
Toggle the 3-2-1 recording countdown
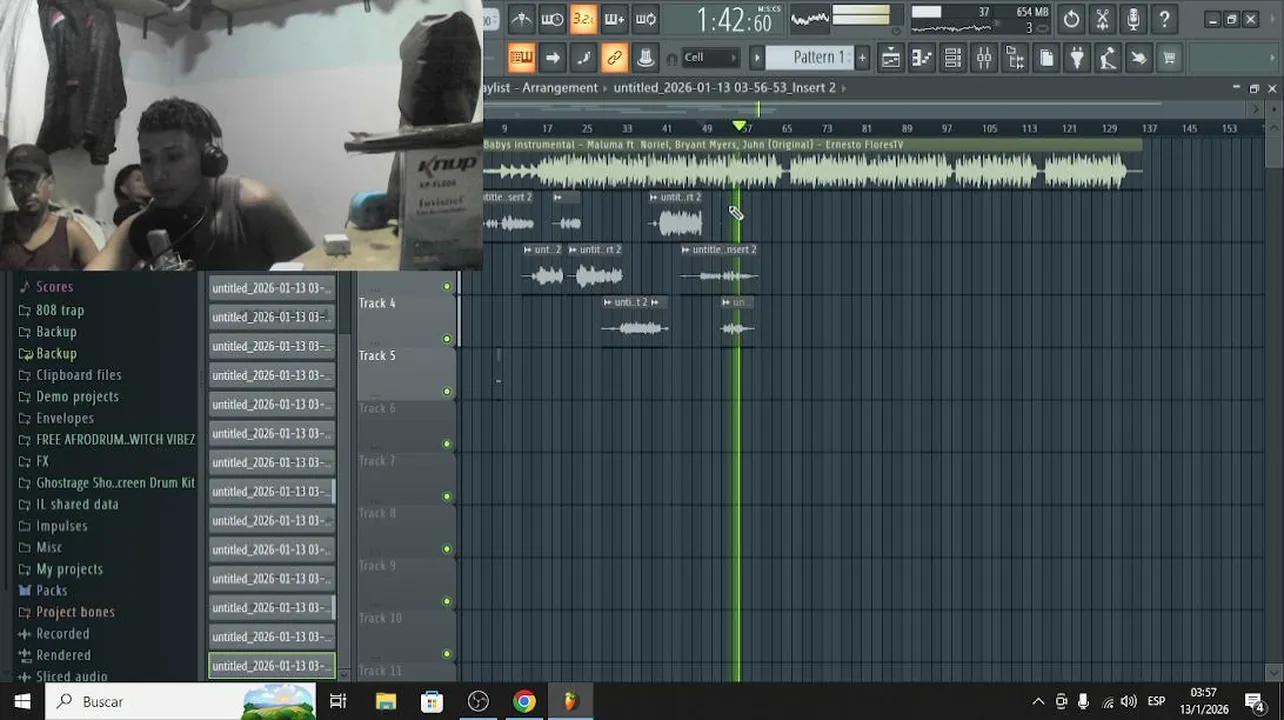pyautogui.click(x=583, y=19)
